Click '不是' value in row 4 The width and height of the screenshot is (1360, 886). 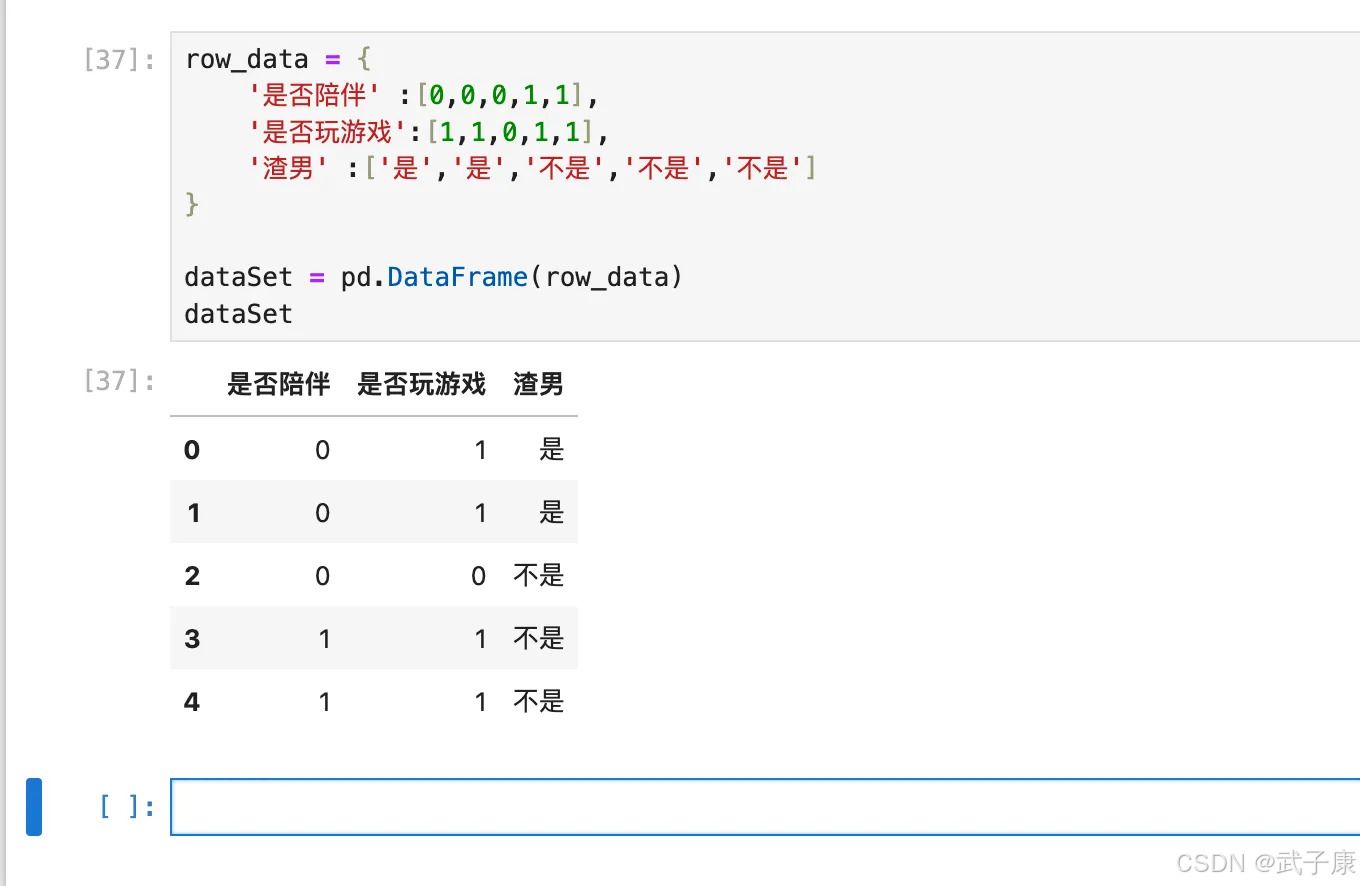[539, 702]
